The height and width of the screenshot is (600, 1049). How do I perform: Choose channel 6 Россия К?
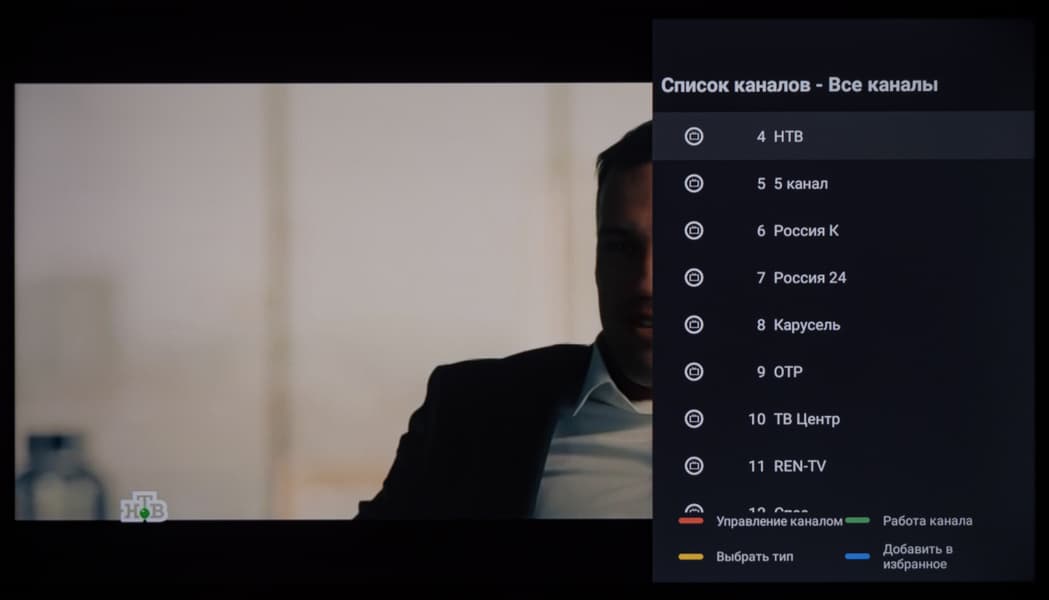[x=843, y=231]
